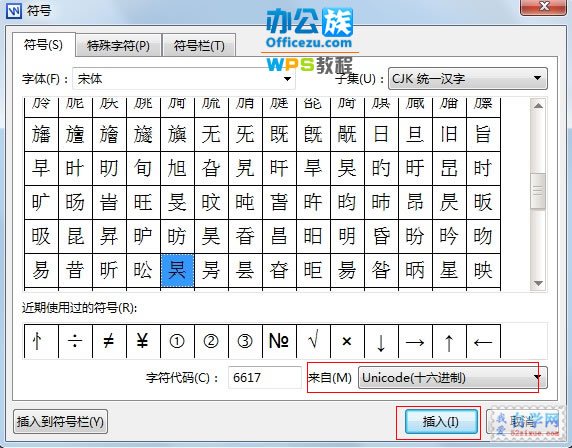The width and height of the screenshot is (572, 448).
Task: Pick the not-equal symbol from recent list
Action: (109, 341)
